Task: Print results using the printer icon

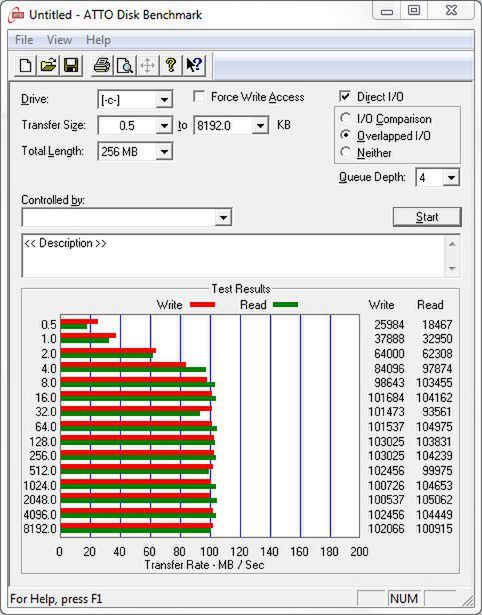Action: click(x=102, y=65)
